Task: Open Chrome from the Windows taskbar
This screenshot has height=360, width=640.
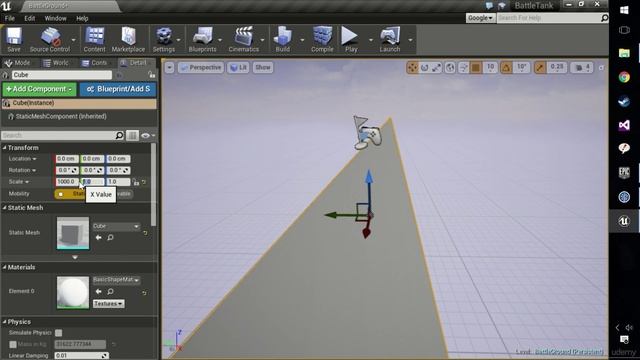Action: coord(624,77)
